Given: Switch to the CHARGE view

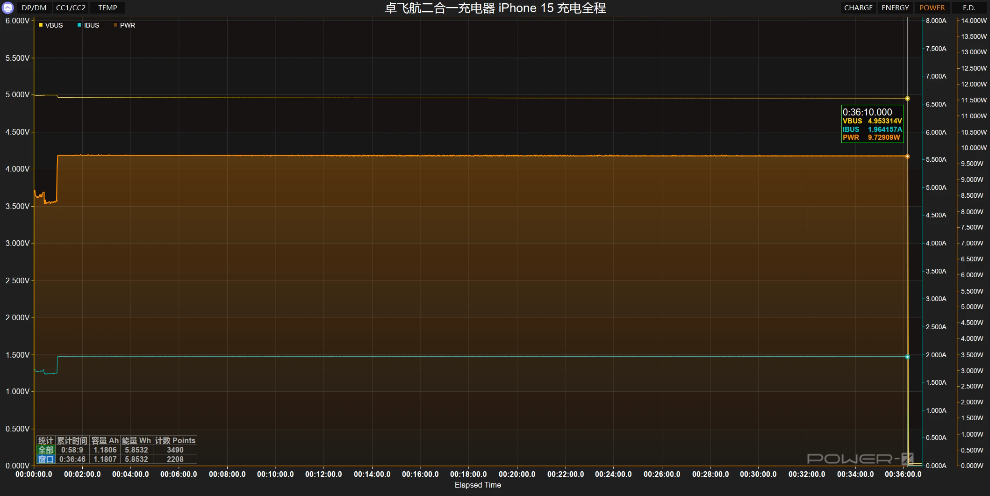Looking at the screenshot, I should pos(858,8).
